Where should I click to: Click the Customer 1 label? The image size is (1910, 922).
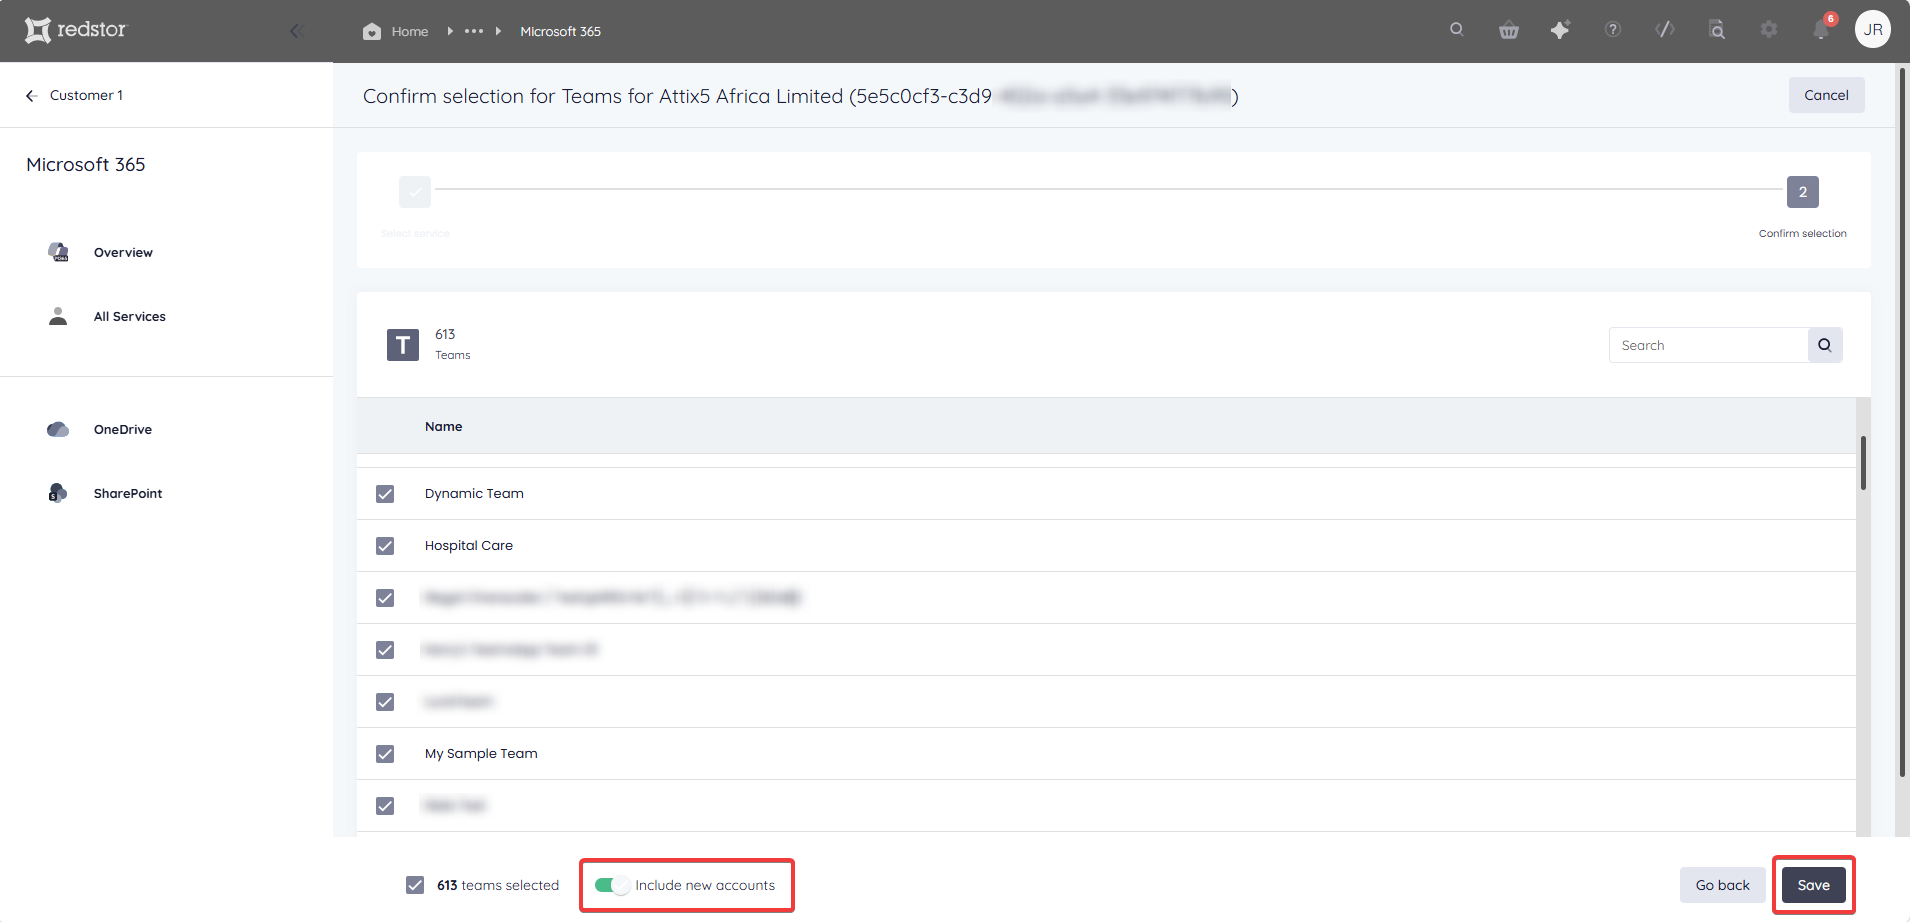tap(86, 96)
